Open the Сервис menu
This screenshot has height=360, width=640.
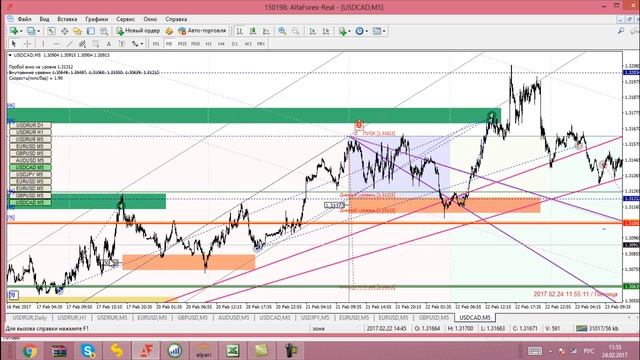[x=125, y=19]
